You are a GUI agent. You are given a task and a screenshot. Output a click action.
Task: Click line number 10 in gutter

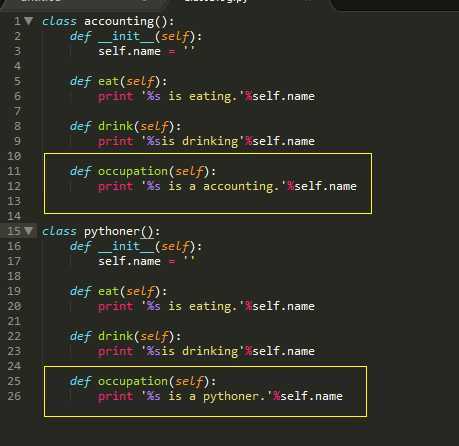[14, 156]
